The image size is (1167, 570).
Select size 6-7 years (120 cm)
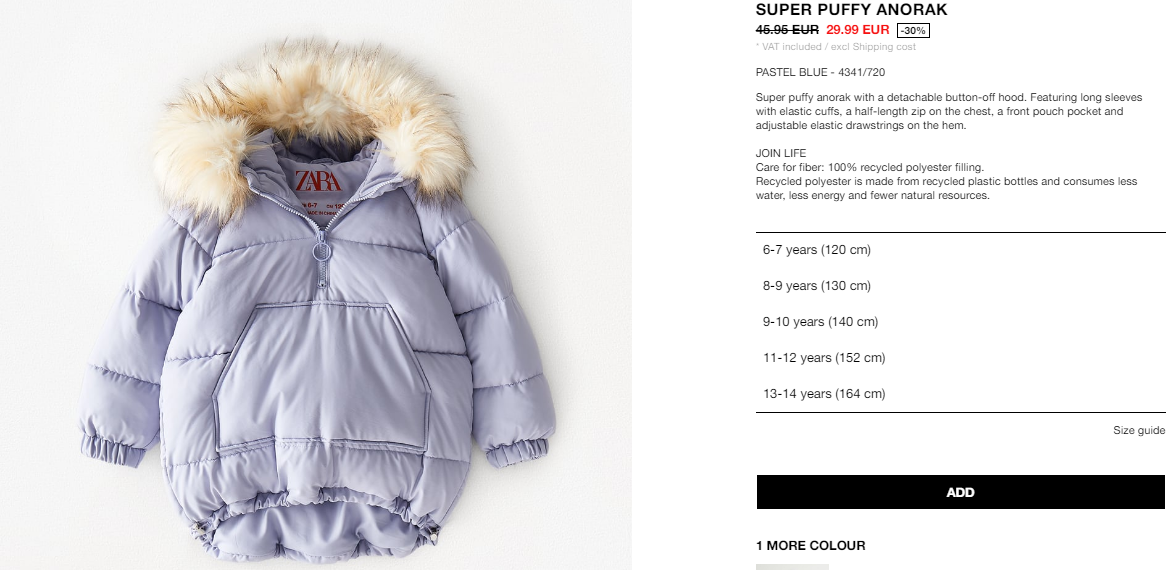(960, 250)
